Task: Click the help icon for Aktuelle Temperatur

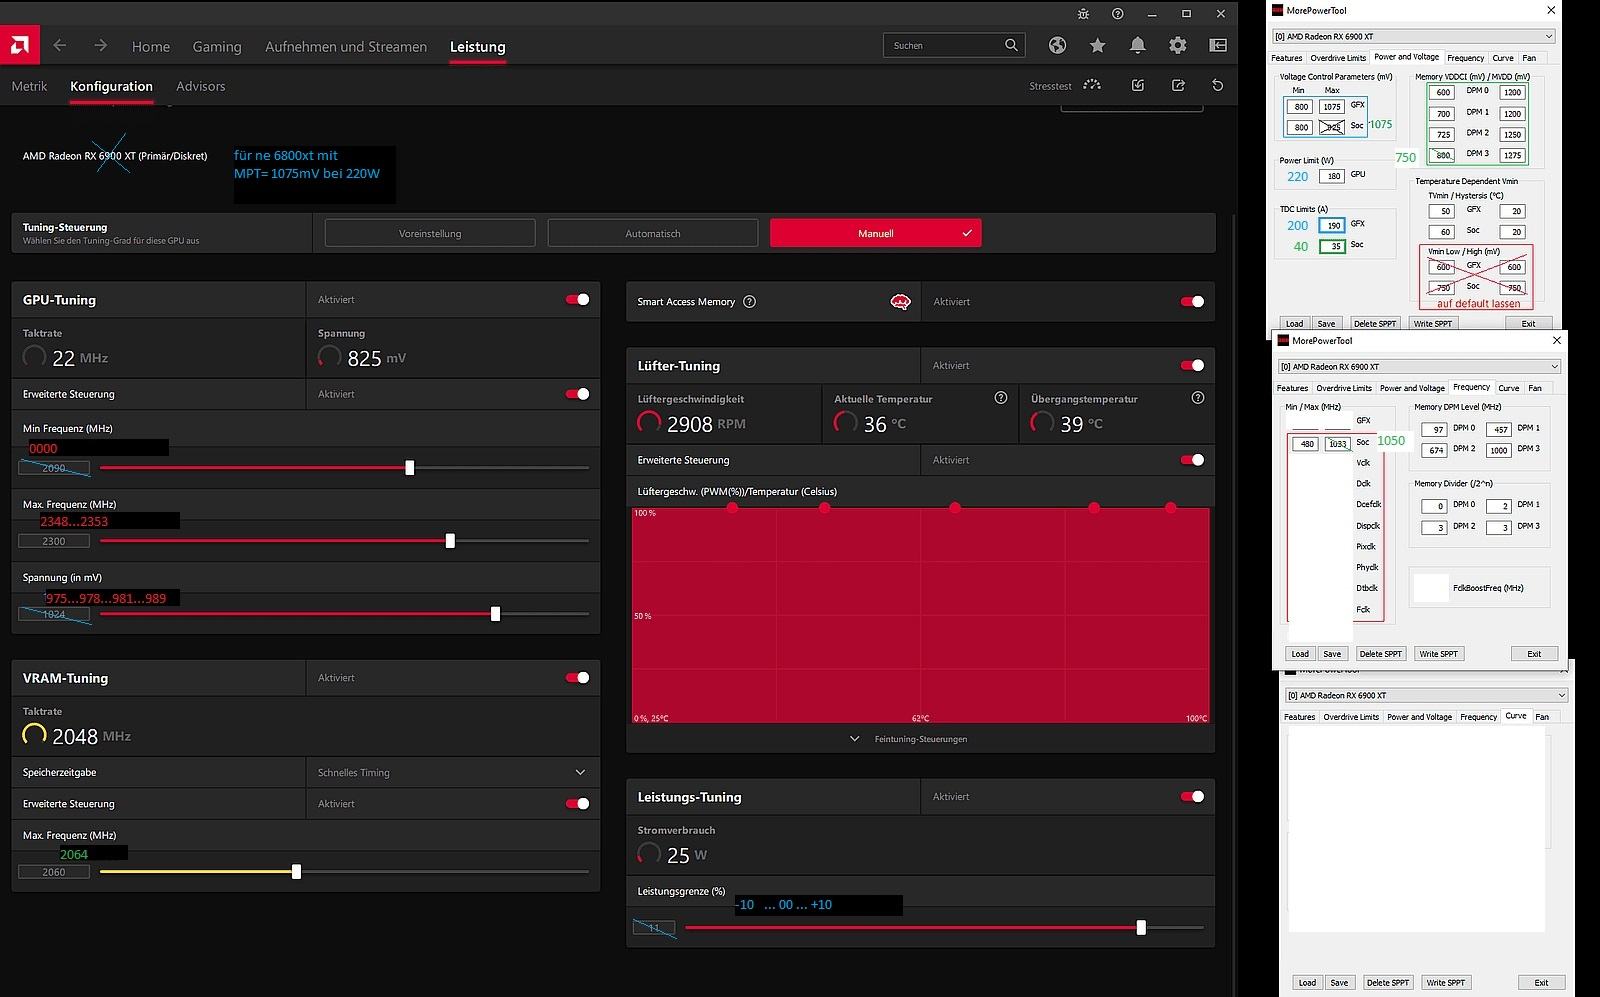Action: point(1000,398)
